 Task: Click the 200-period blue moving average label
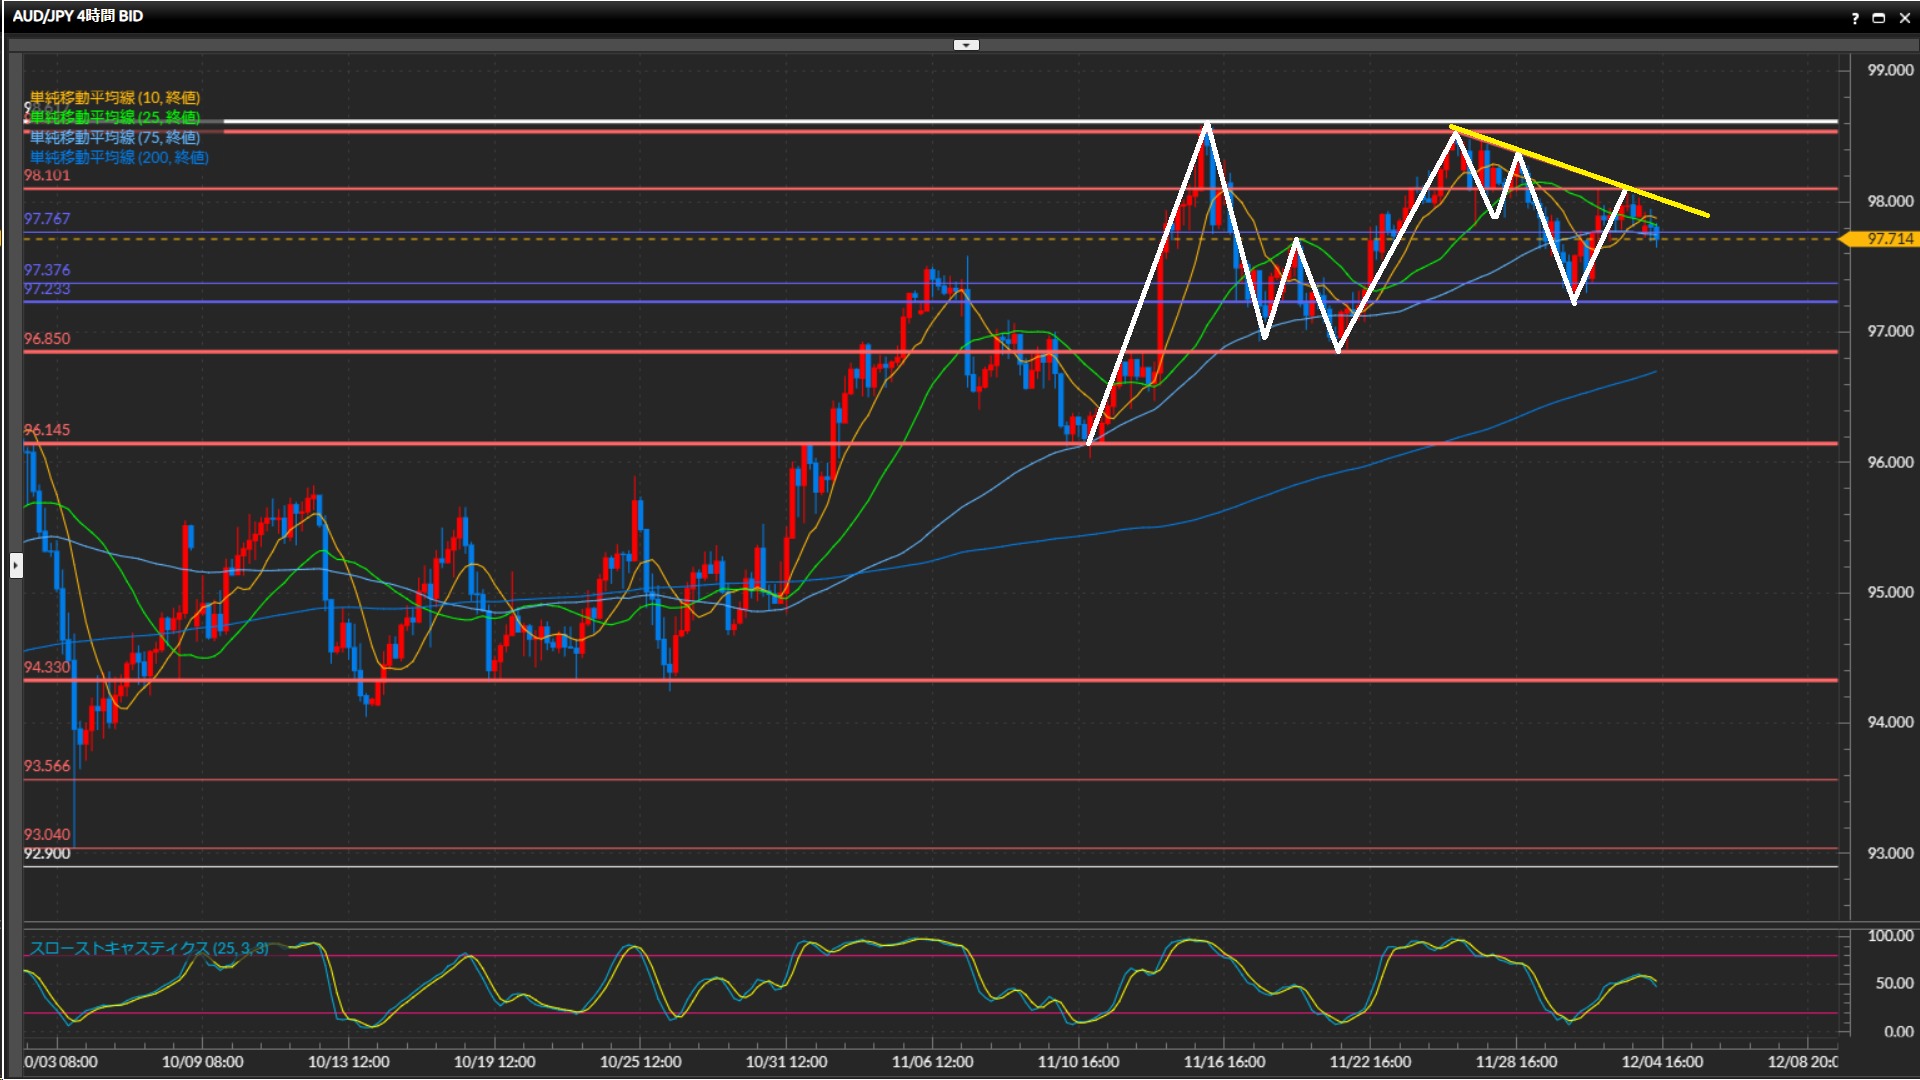[x=119, y=157]
